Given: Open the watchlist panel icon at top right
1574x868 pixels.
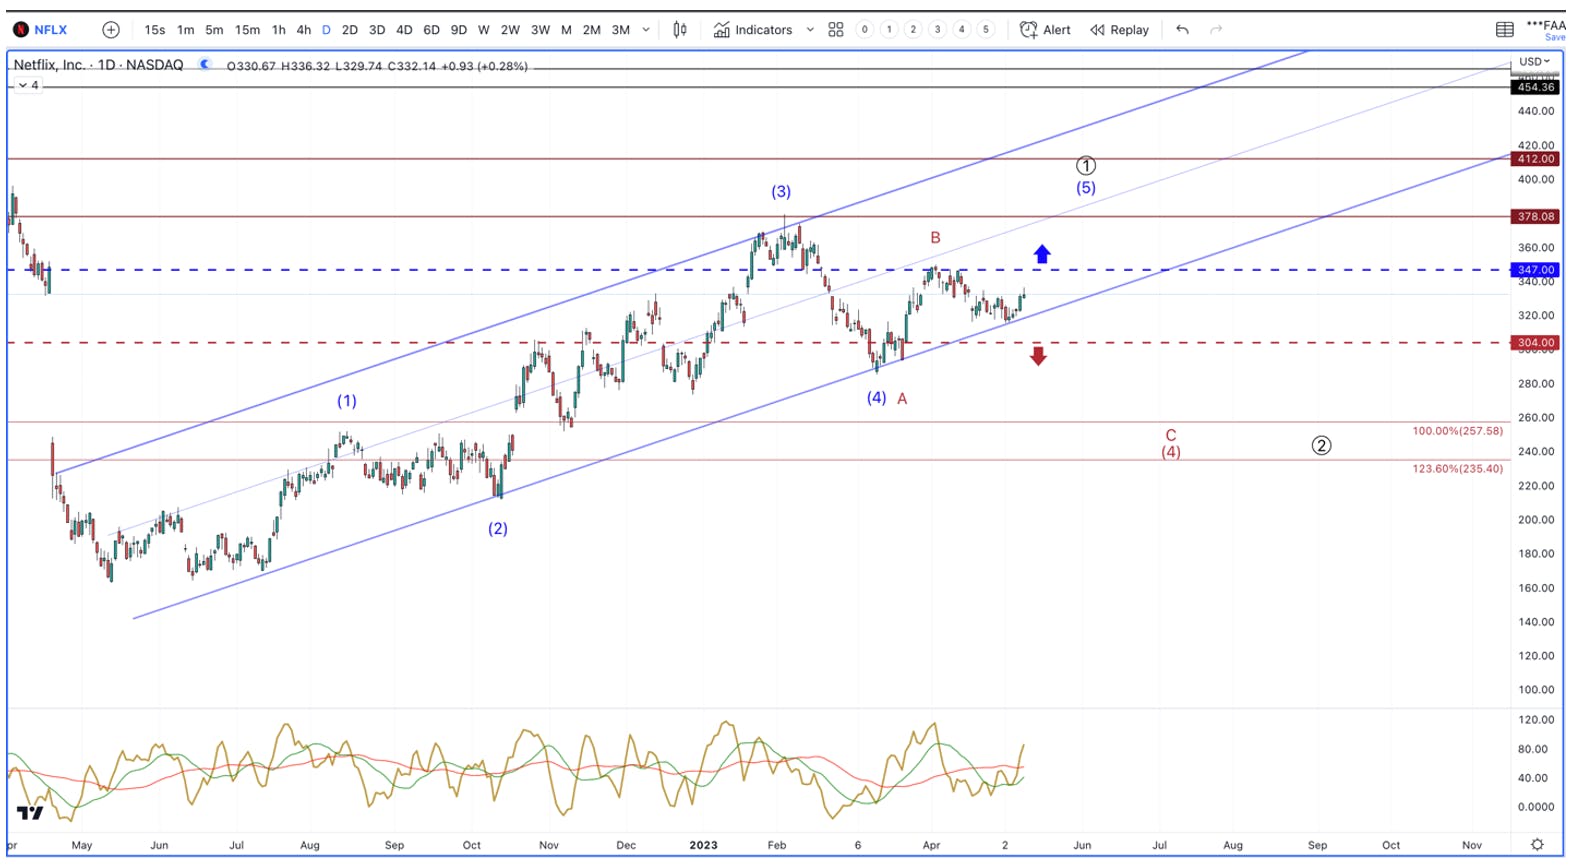Looking at the screenshot, I should coord(1504,30).
